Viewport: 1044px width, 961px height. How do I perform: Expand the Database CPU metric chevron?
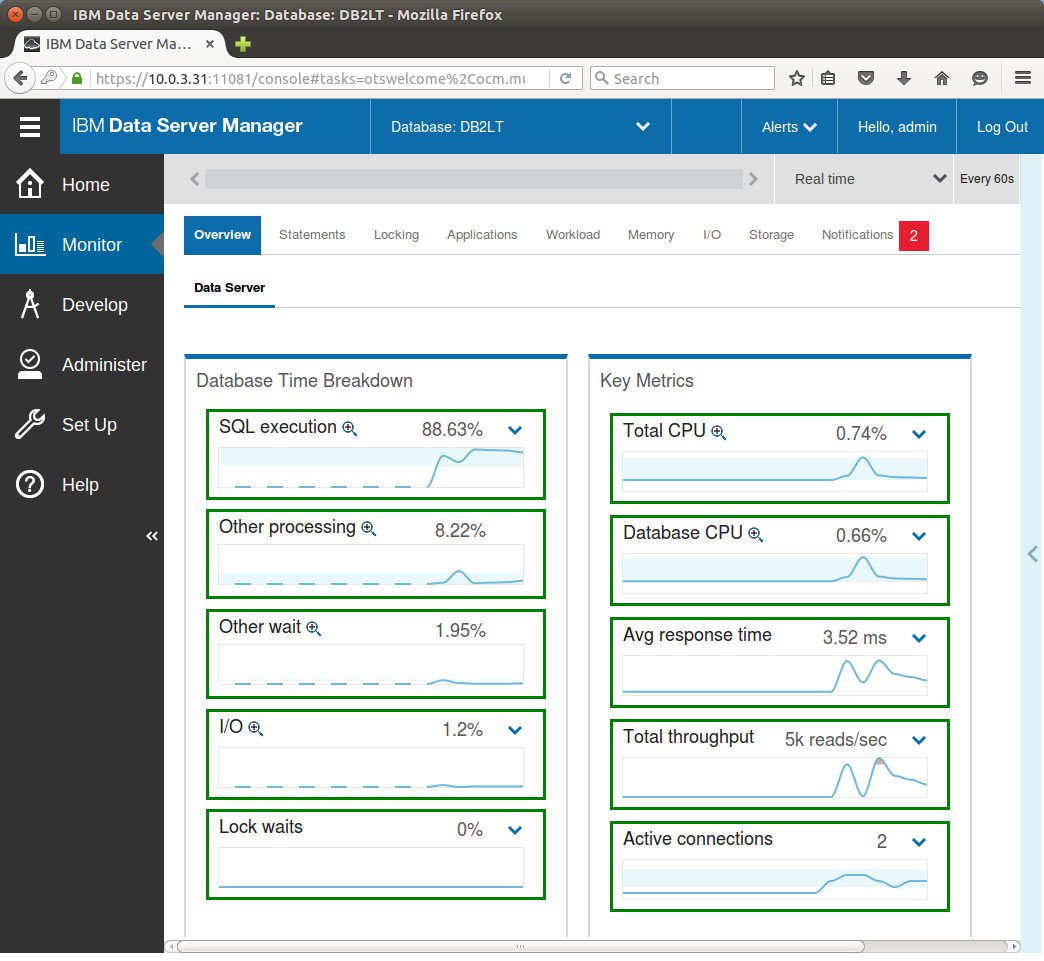tap(919, 536)
